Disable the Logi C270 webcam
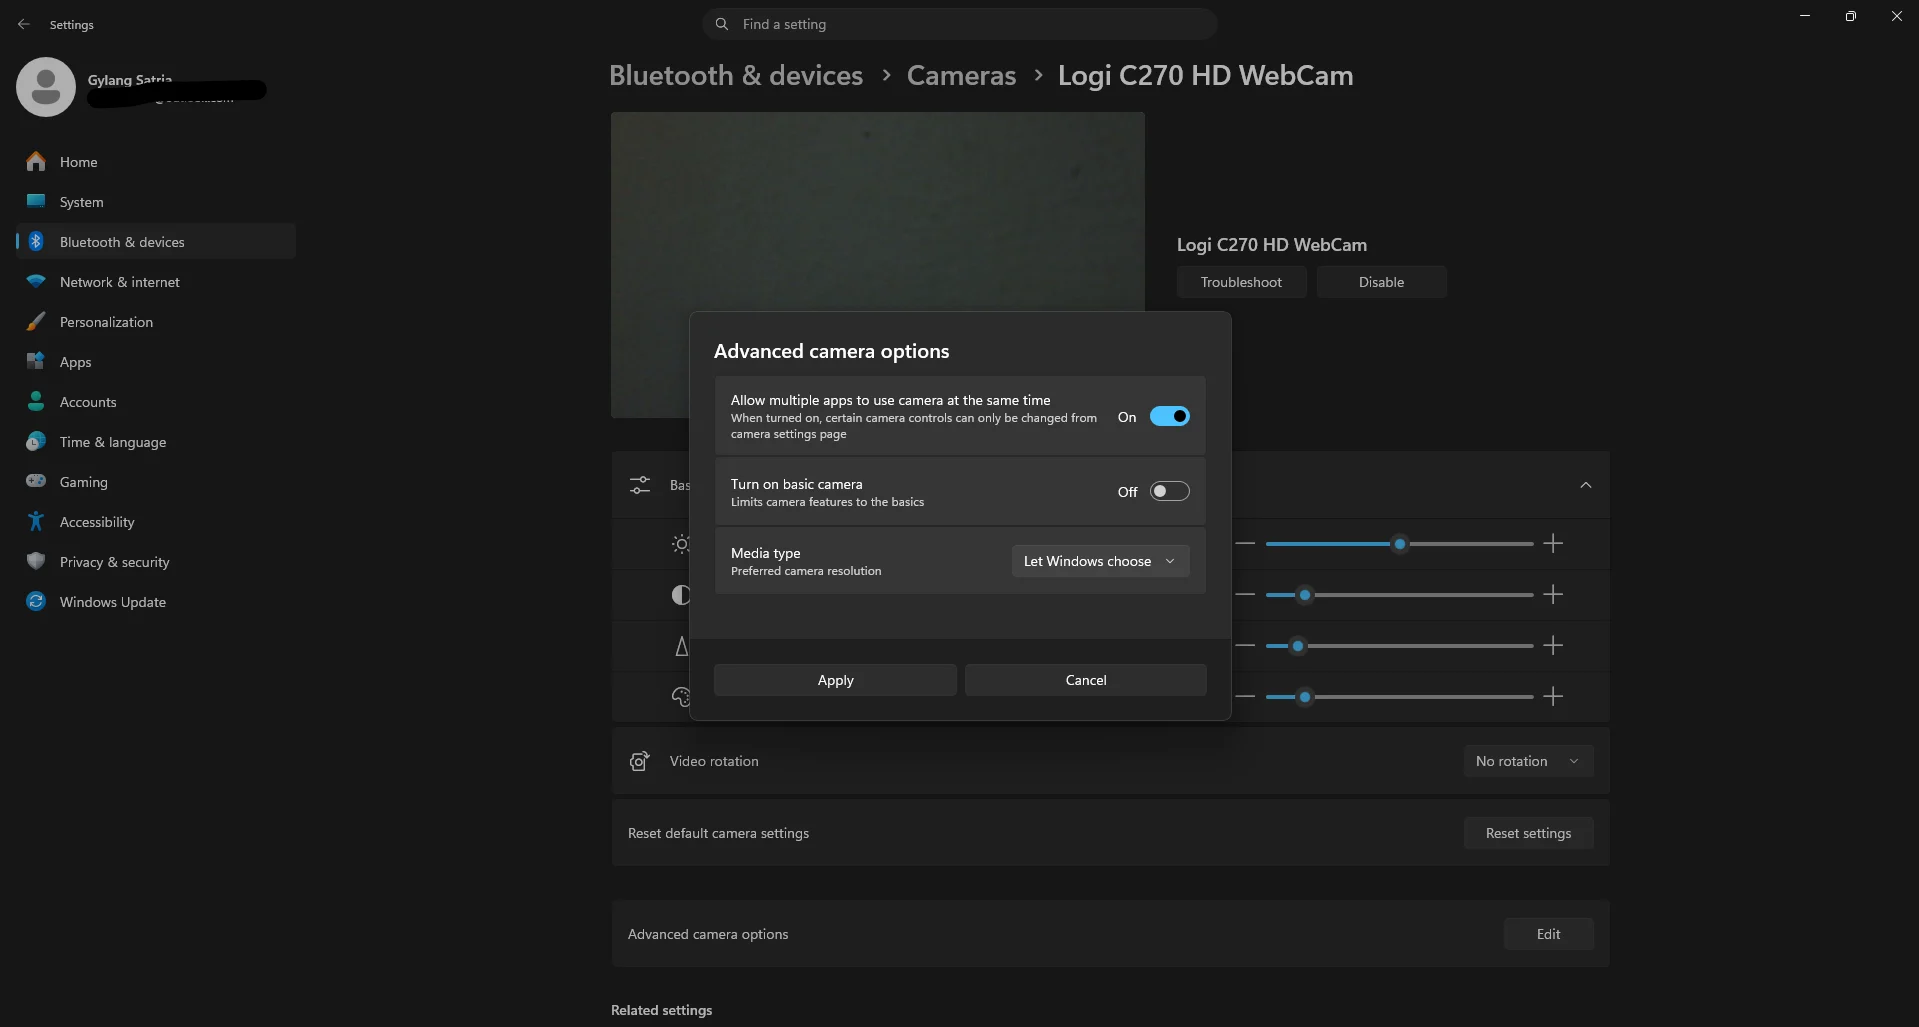 [1381, 282]
